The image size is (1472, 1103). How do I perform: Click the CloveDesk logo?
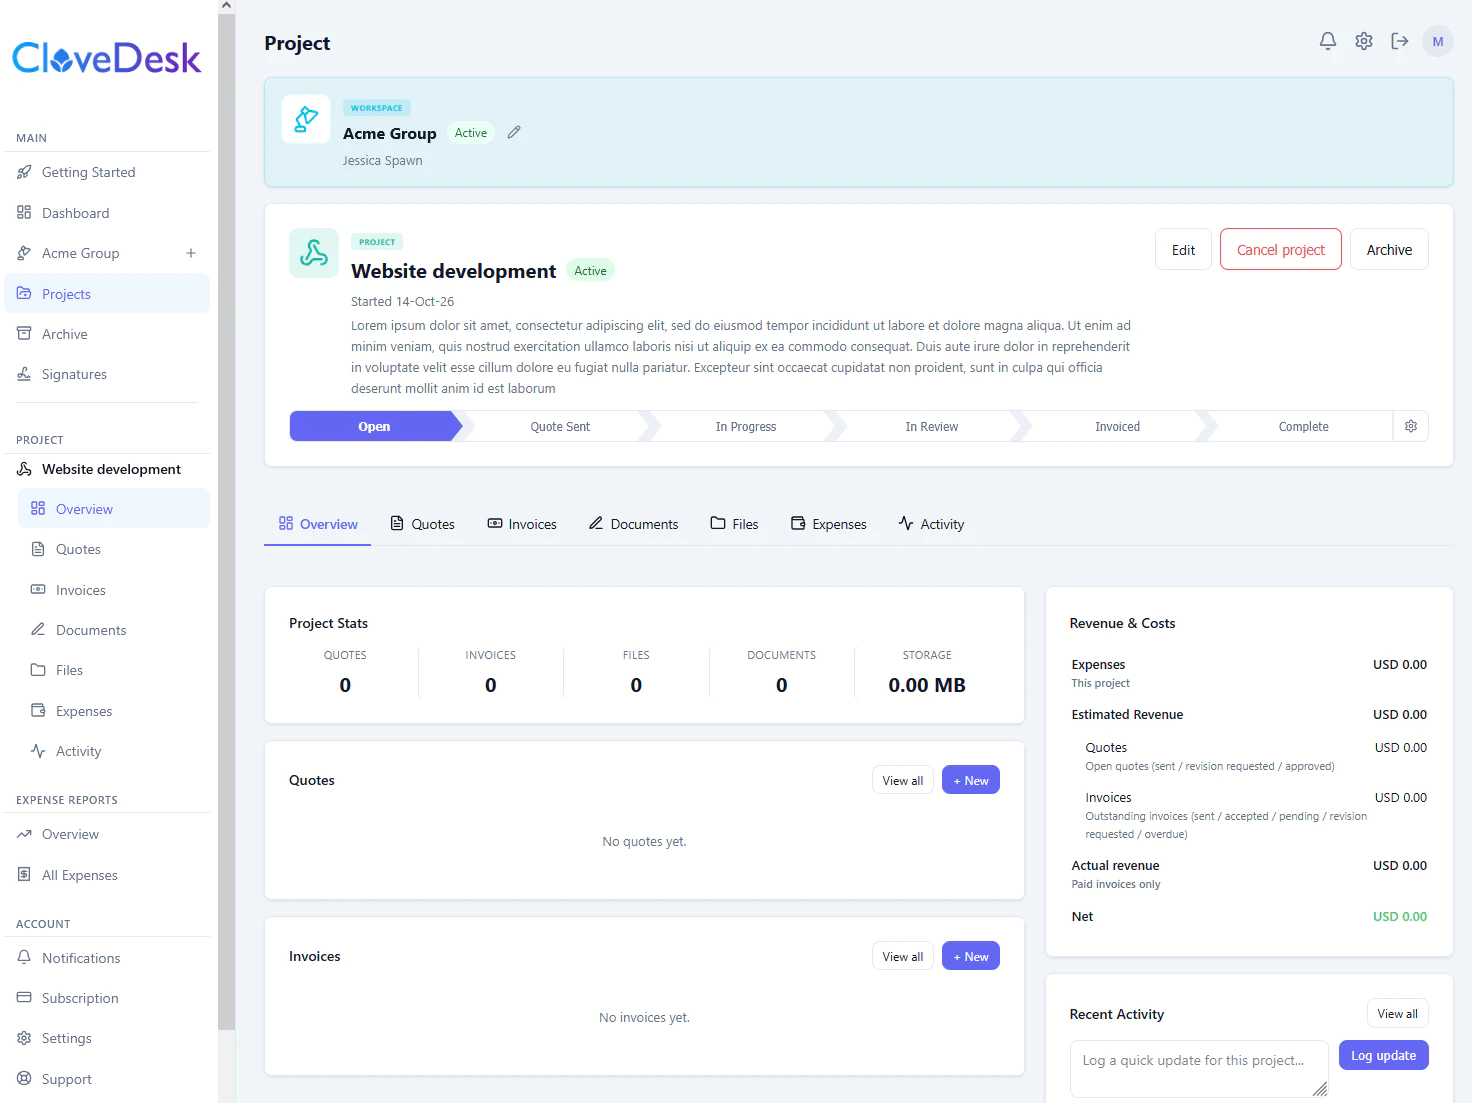[x=107, y=58]
